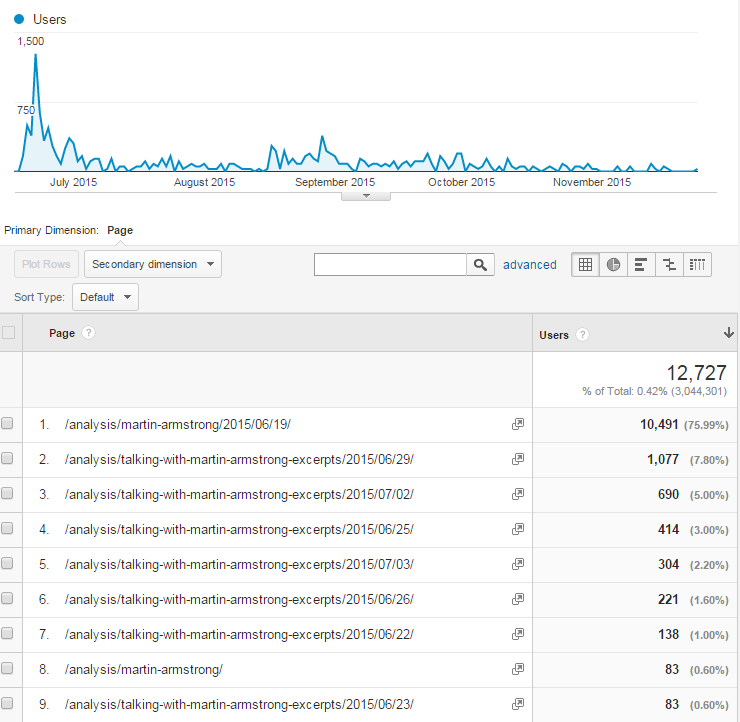Open the Sort Type Default dropdown

(x=105, y=297)
